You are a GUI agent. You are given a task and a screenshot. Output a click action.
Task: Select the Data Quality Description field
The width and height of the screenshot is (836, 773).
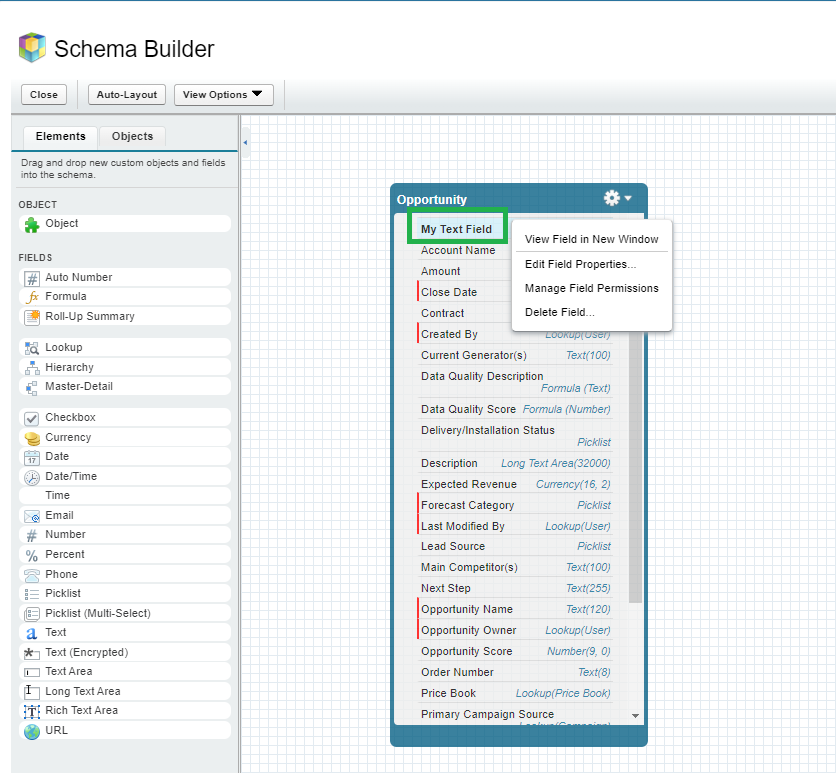click(x=515, y=382)
